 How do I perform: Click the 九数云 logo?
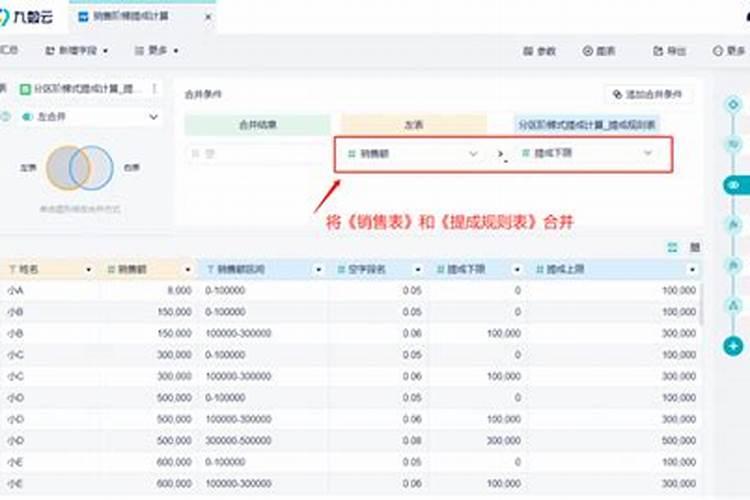(26, 17)
